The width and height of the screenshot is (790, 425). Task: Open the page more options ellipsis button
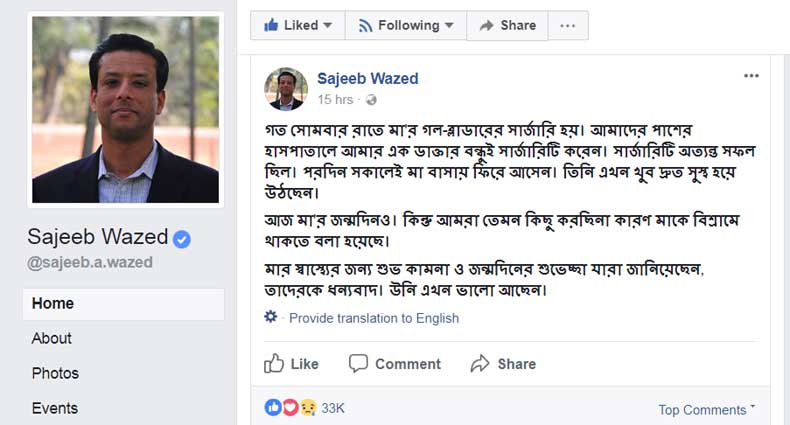pos(568,25)
